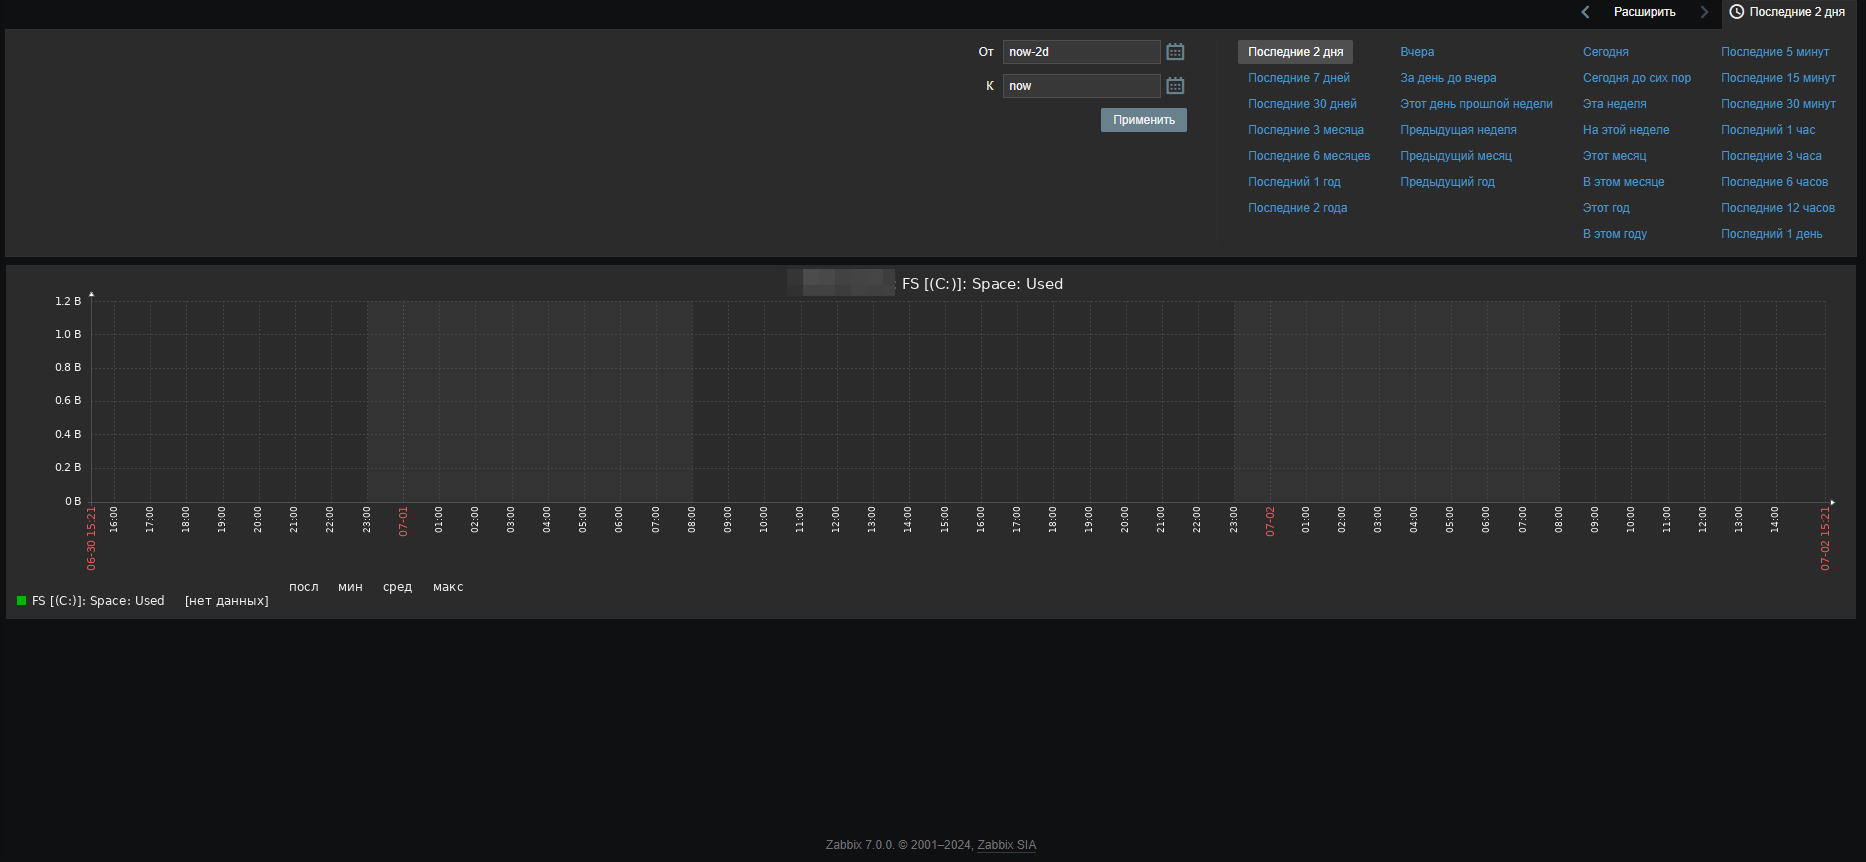Click the green legend square for Space Used
This screenshot has height=862, width=1866.
[x=21, y=601]
